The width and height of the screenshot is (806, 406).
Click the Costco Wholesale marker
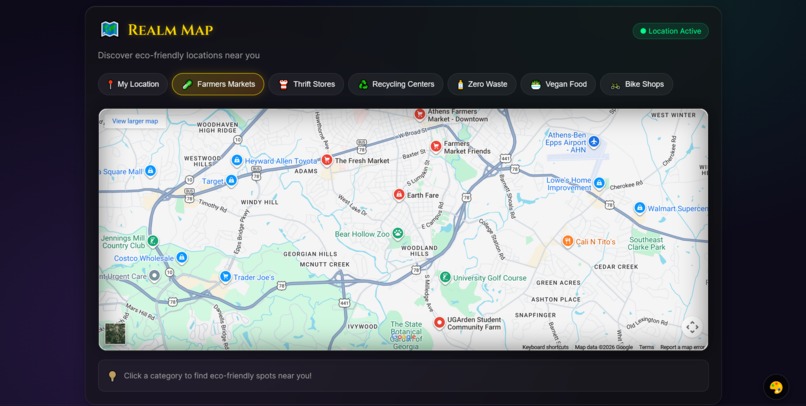[181, 257]
